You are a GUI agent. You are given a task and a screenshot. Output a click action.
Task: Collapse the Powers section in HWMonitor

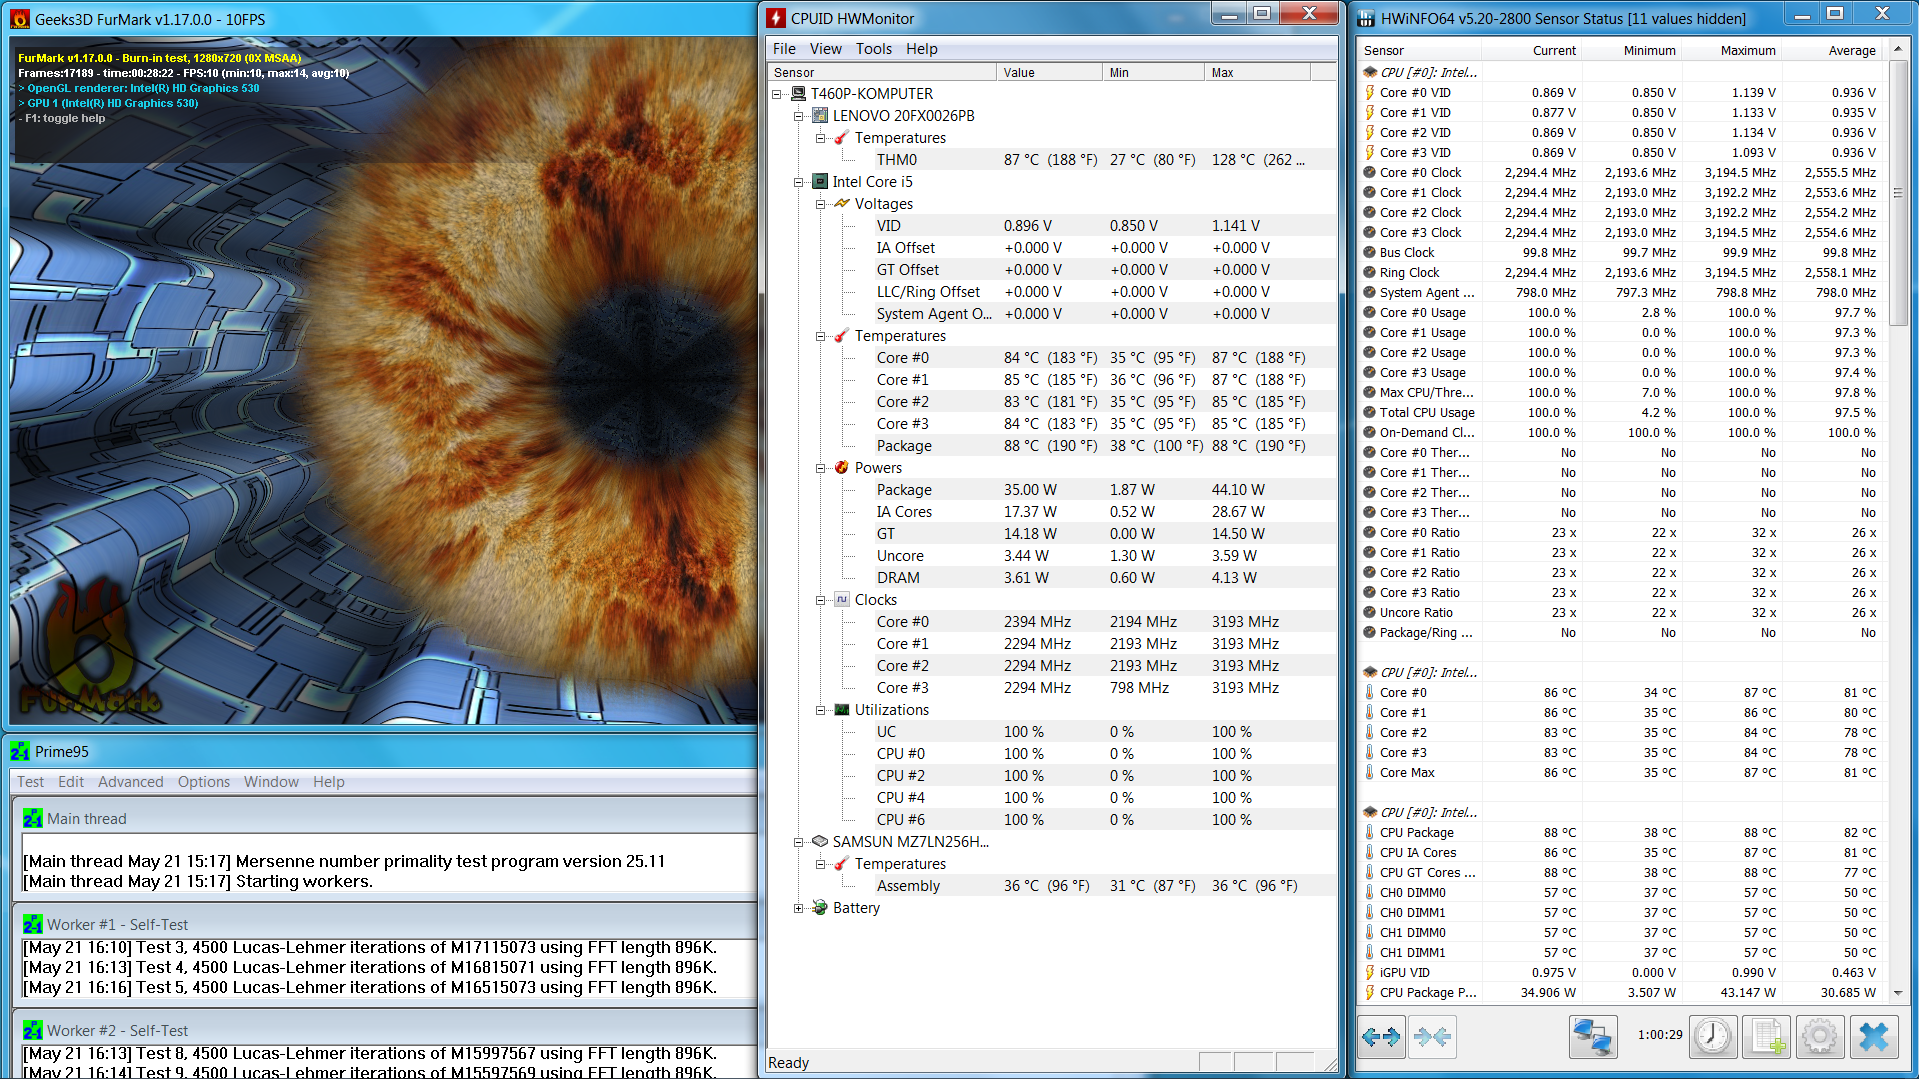click(820, 468)
